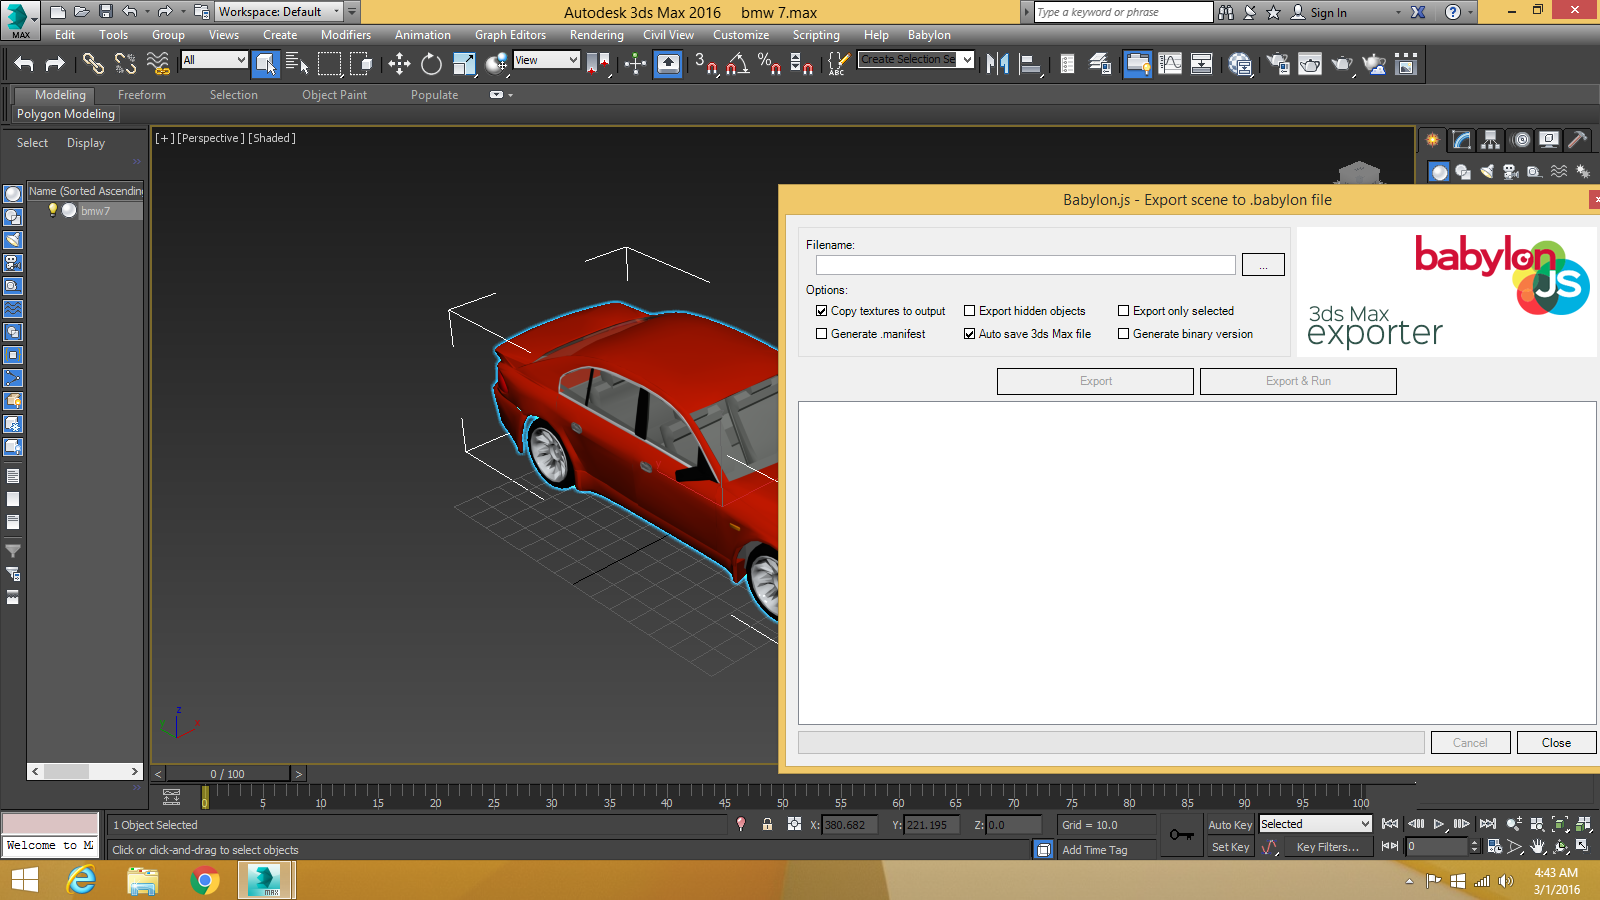Expand the Sign In dropdown arrow
Viewport: 1600px width, 900px height.
[1398, 13]
